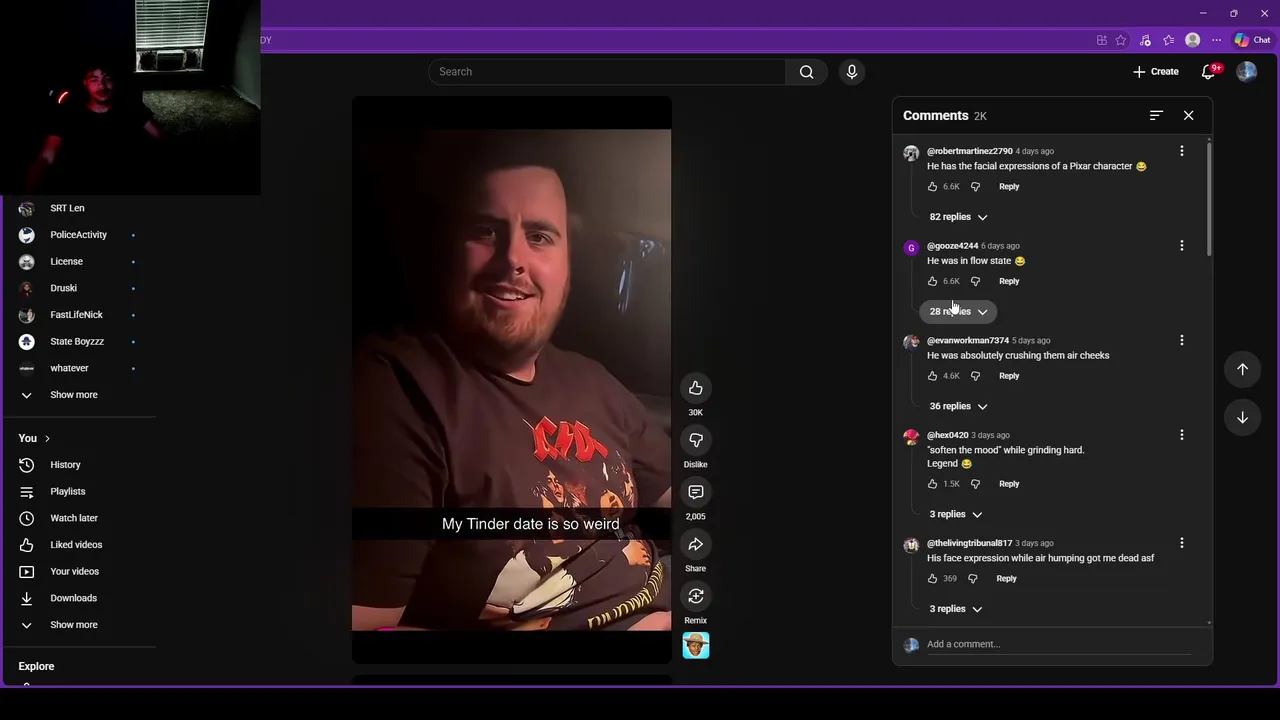Image resolution: width=1280 pixels, height=720 pixels.
Task: Dislike hex0420's comment
Action: 975,484
